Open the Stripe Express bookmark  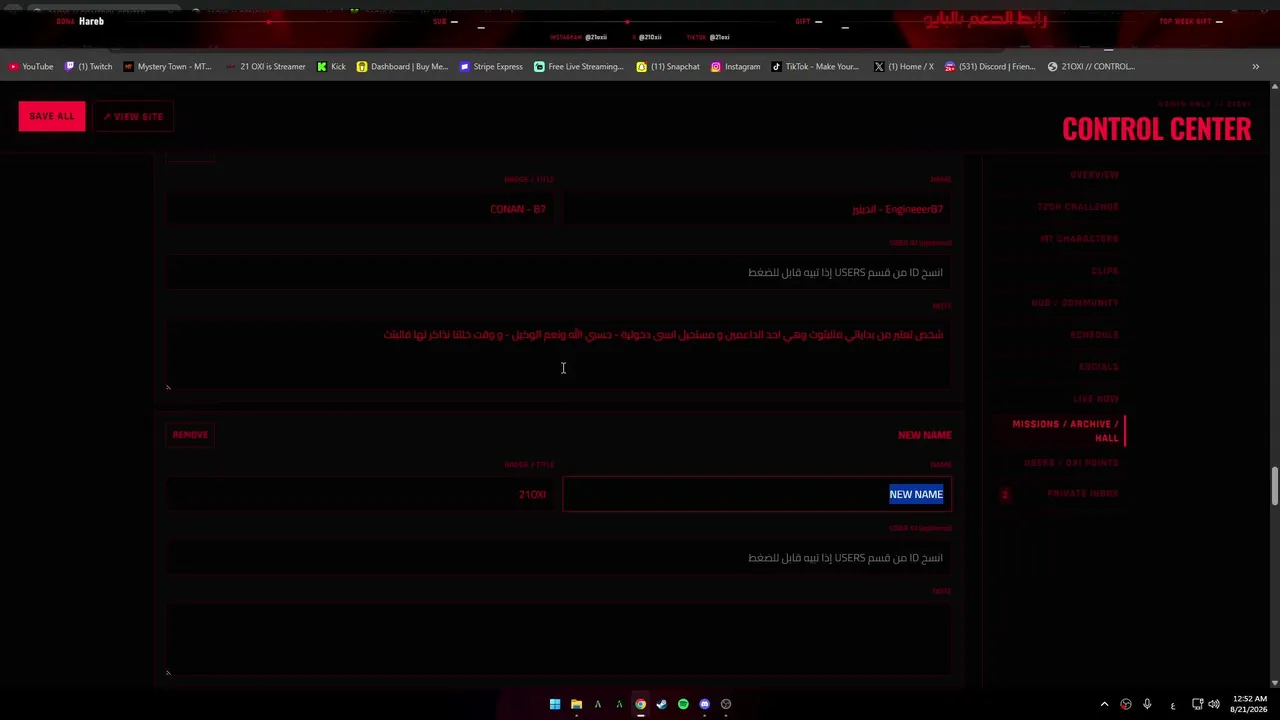491,67
